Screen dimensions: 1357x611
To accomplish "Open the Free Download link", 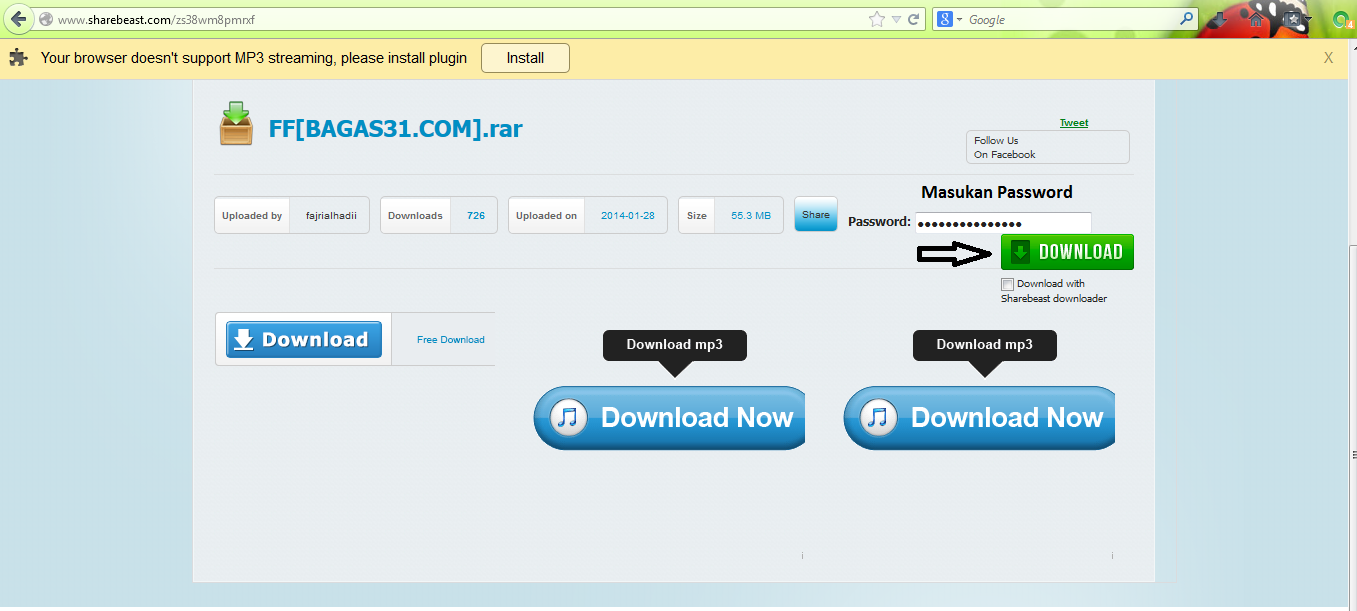I will point(450,339).
